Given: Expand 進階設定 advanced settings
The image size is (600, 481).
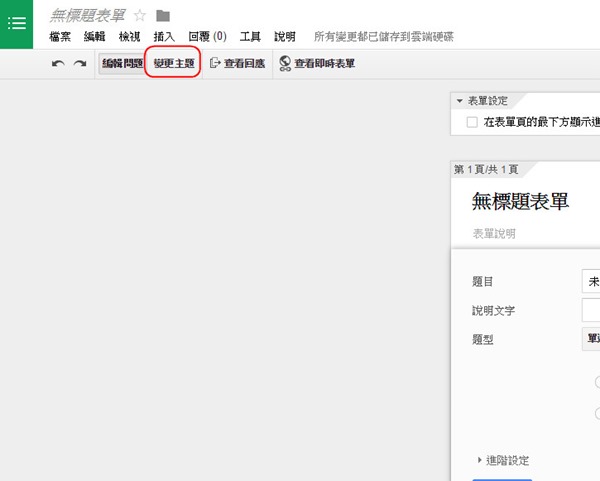Looking at the screenshot, I should (x=504, y=460).
